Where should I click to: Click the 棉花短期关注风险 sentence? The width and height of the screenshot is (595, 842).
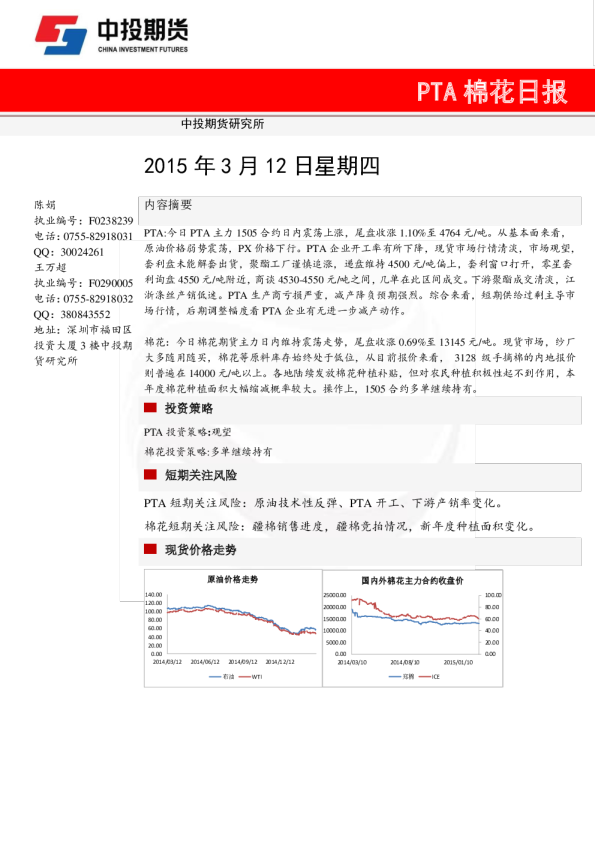(340, 526)
